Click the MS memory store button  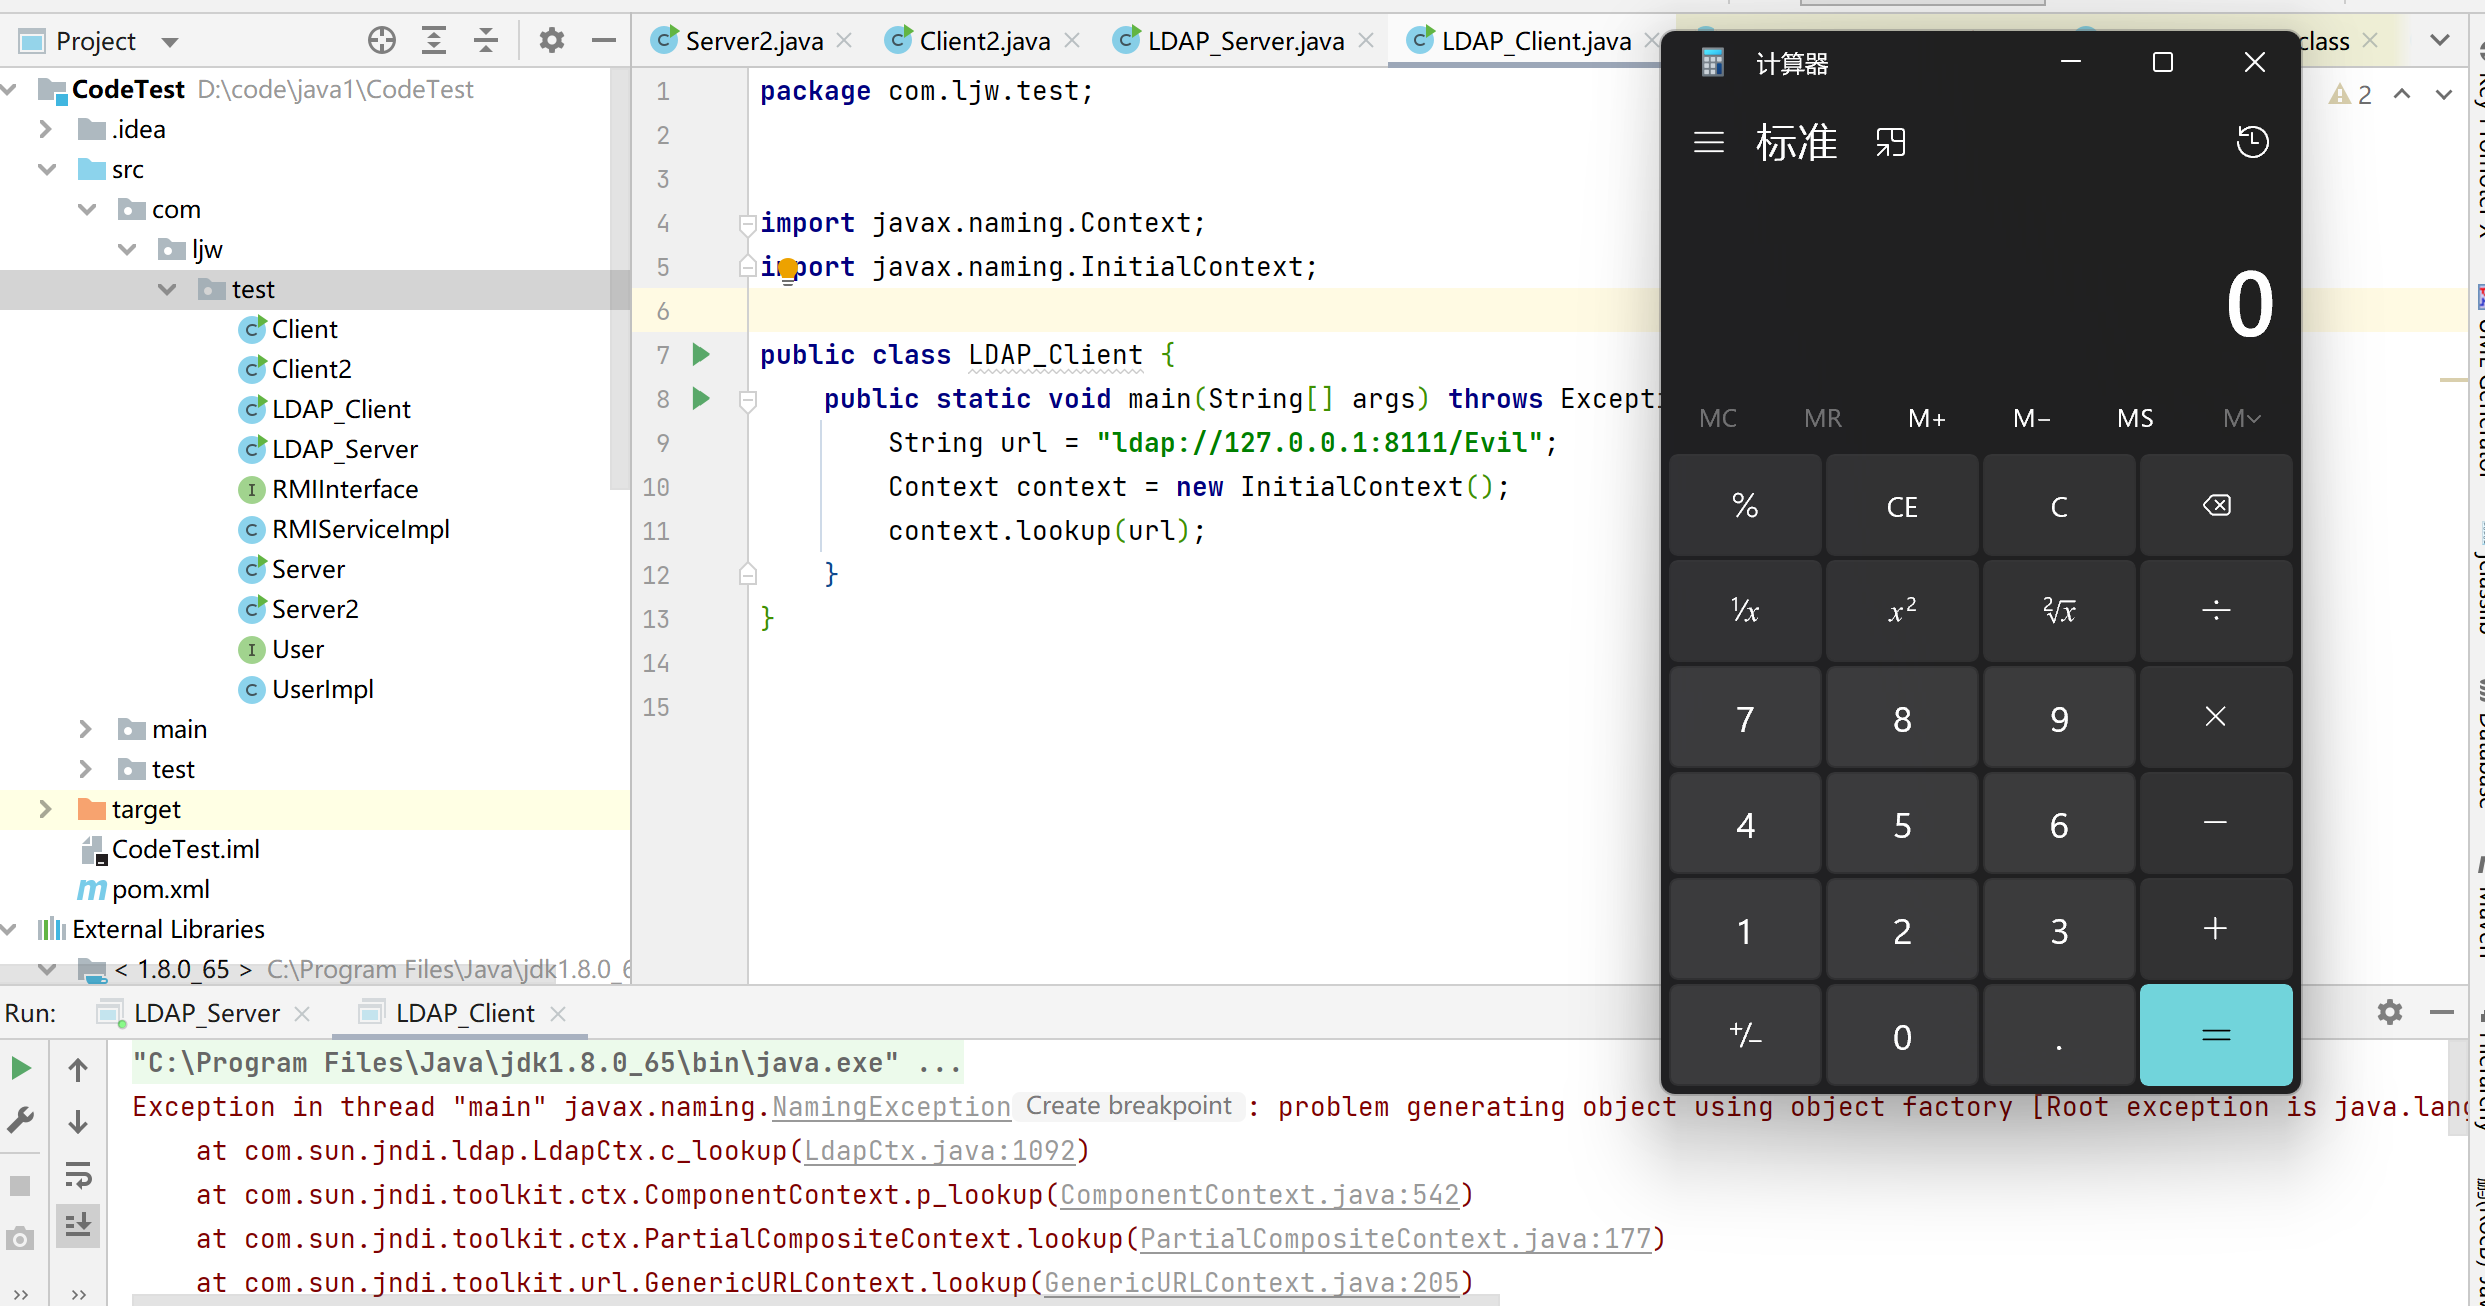point(2135,418)
